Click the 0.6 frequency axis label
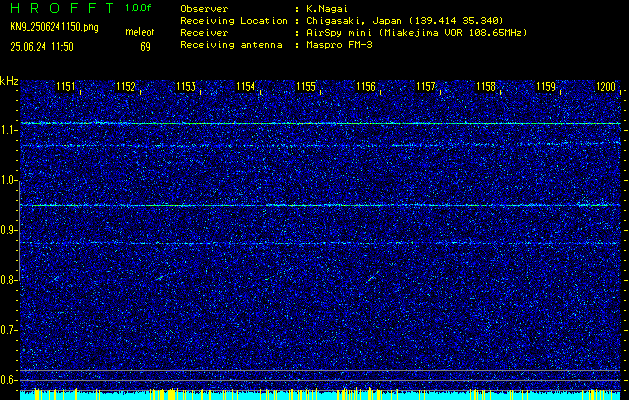 pyautogui.click(x=8, y=380)
